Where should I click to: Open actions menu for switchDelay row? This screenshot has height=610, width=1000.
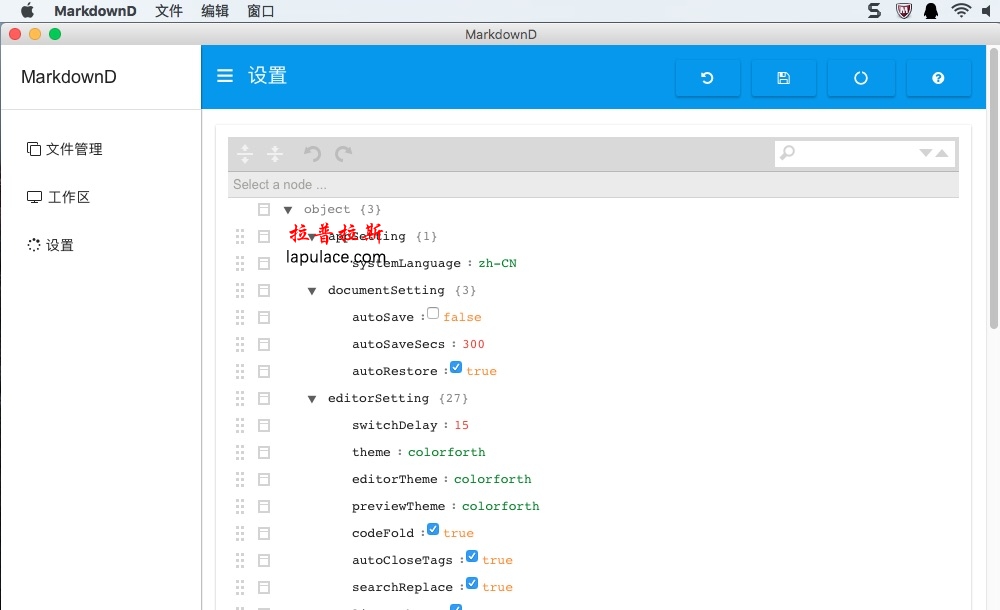[264, 426]
